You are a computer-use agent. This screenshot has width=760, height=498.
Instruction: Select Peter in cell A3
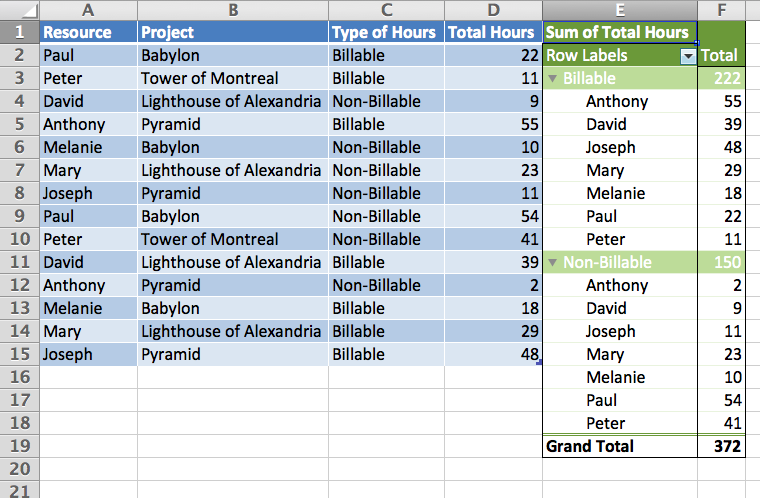coord(88,78)
